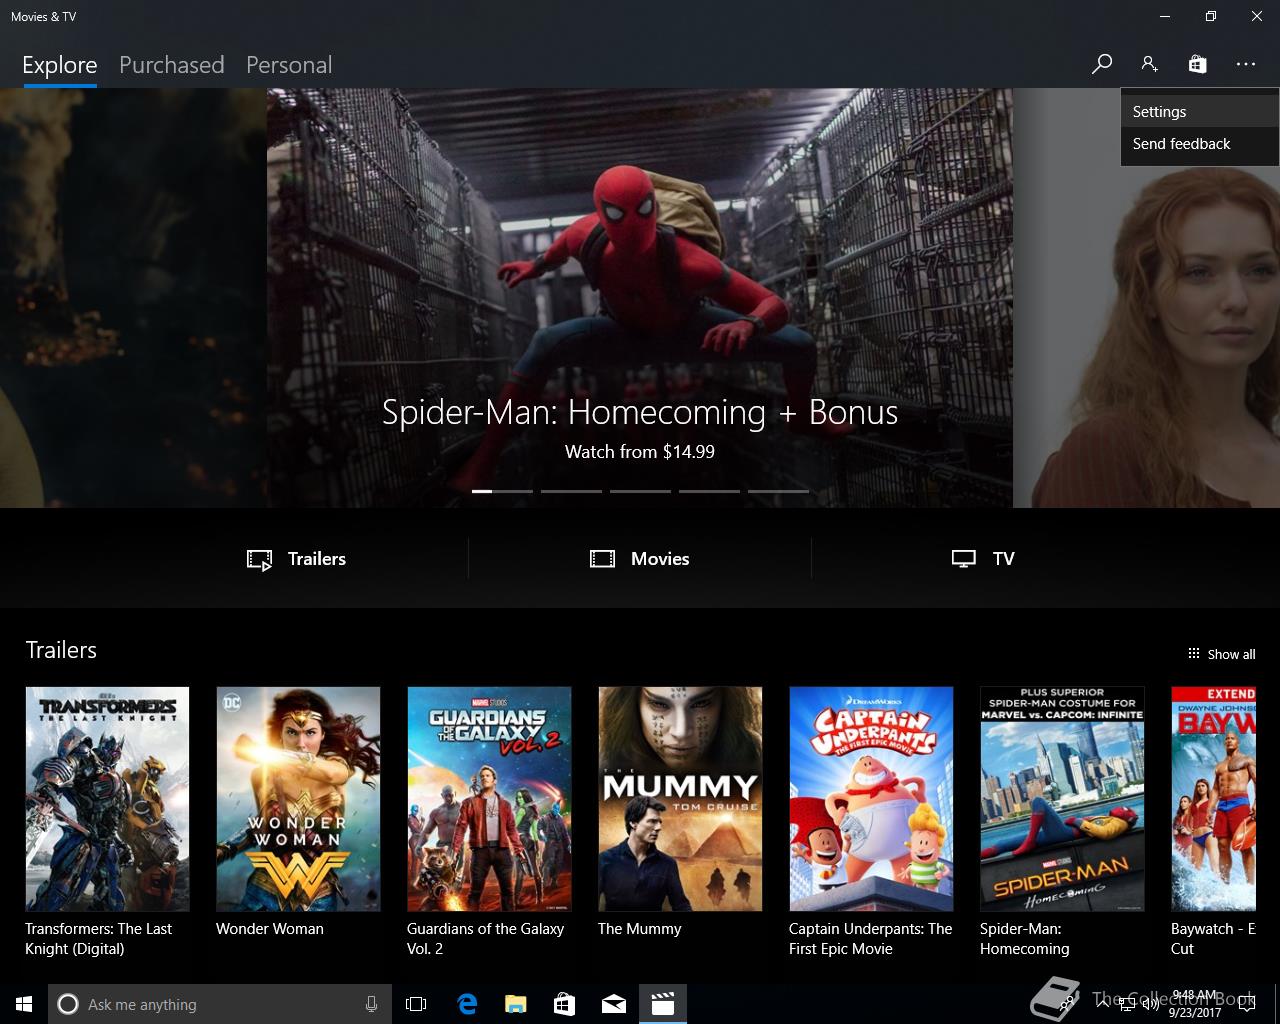
Task: Click 'The Mummy' title text
Action: click(x=639, y=929)
